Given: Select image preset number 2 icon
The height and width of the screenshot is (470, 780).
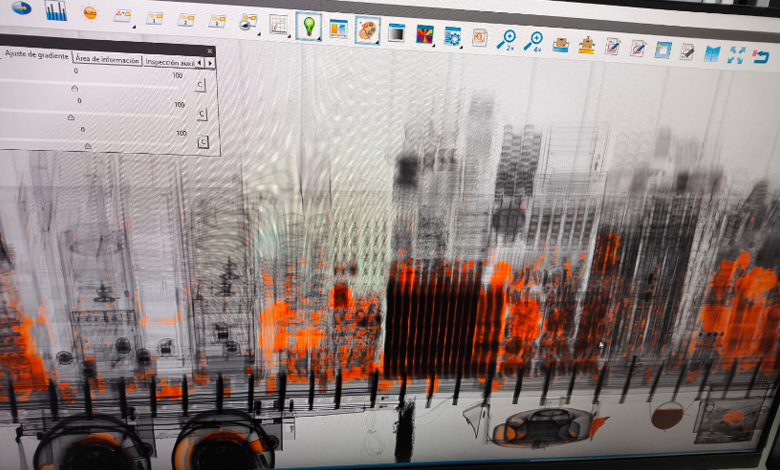Looking at the screenshot, I should (186, 20).
